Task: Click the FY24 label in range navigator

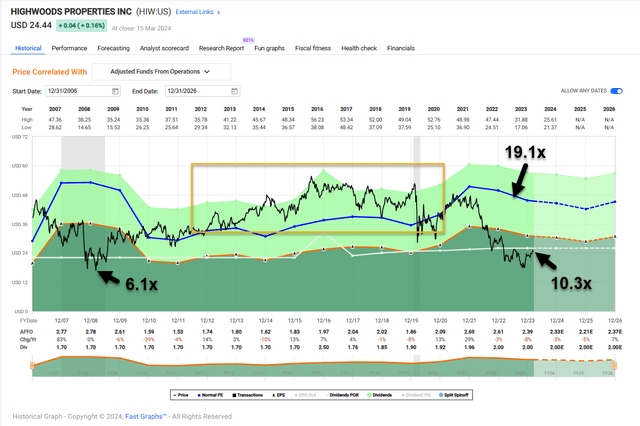Action: 549,373
